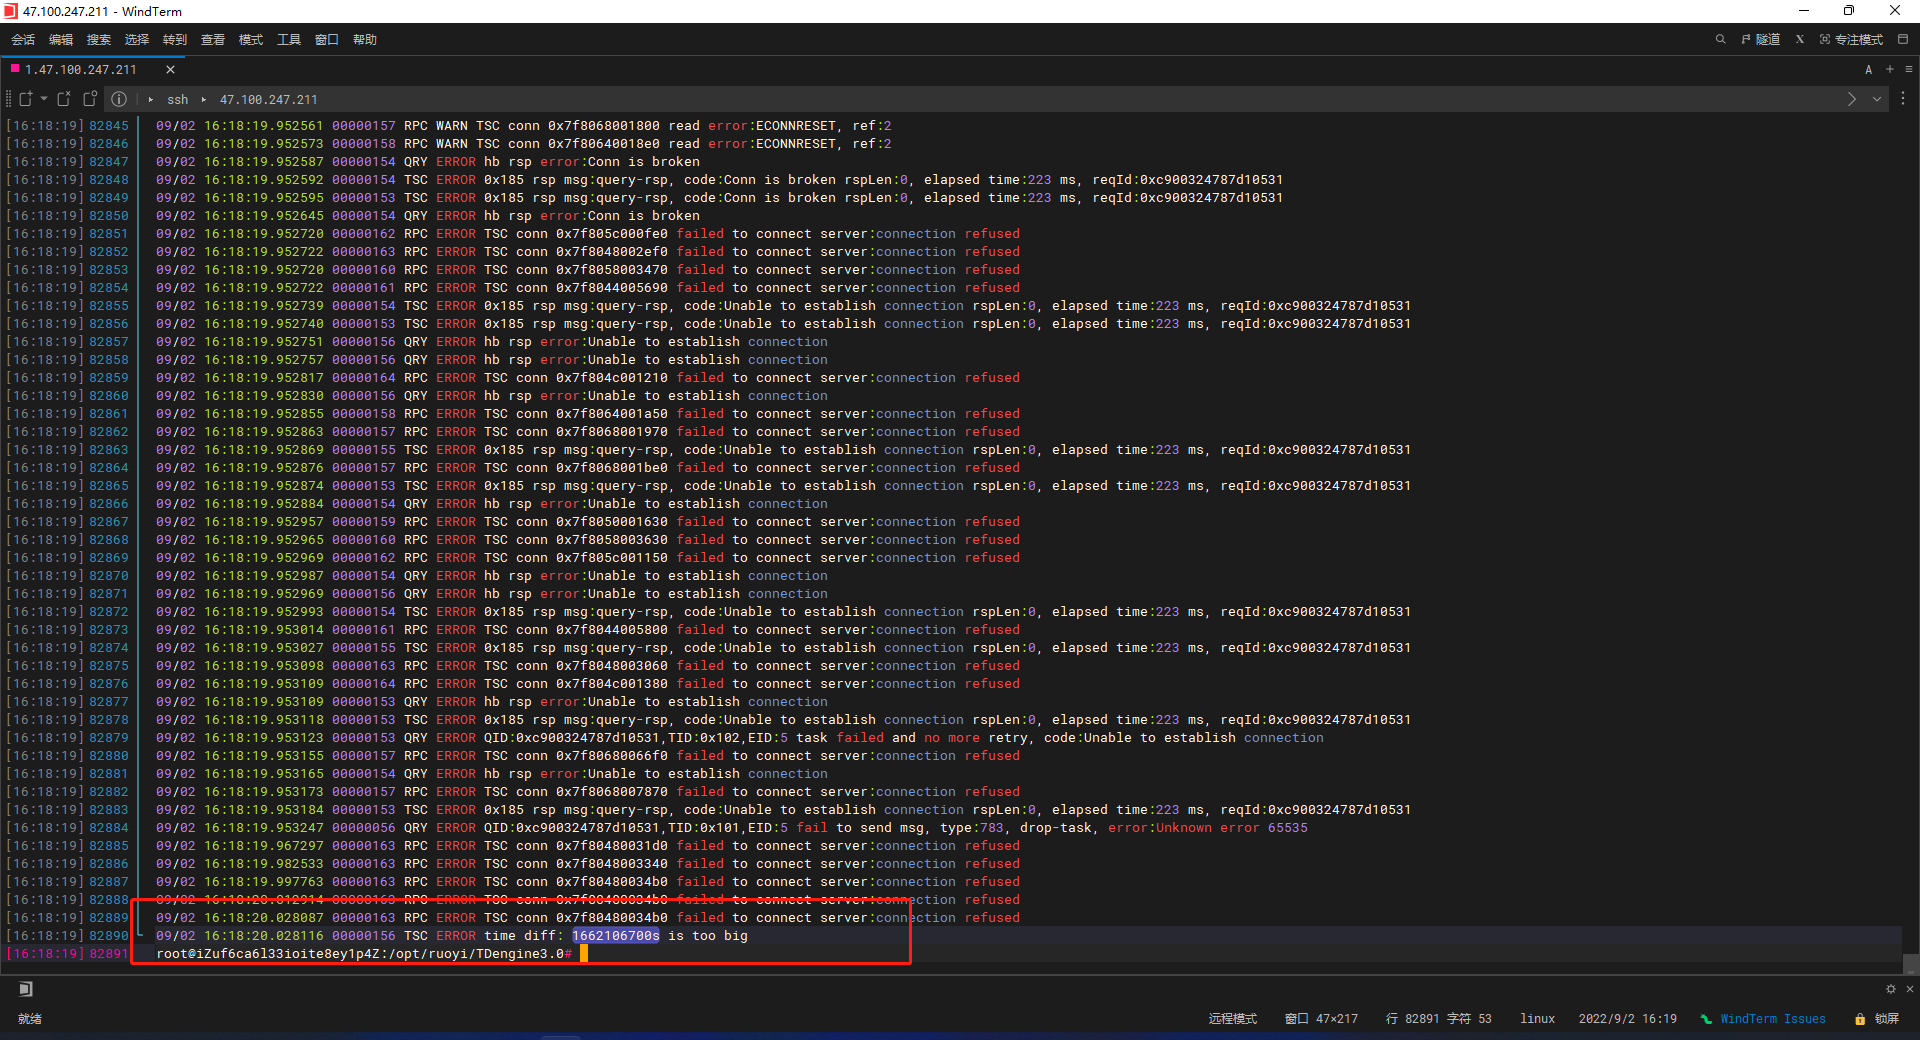Viewport: 1920px width, 1040px height.
Task: Open the 隧道 (Tunnel) button
Action: click(1760, 40)
